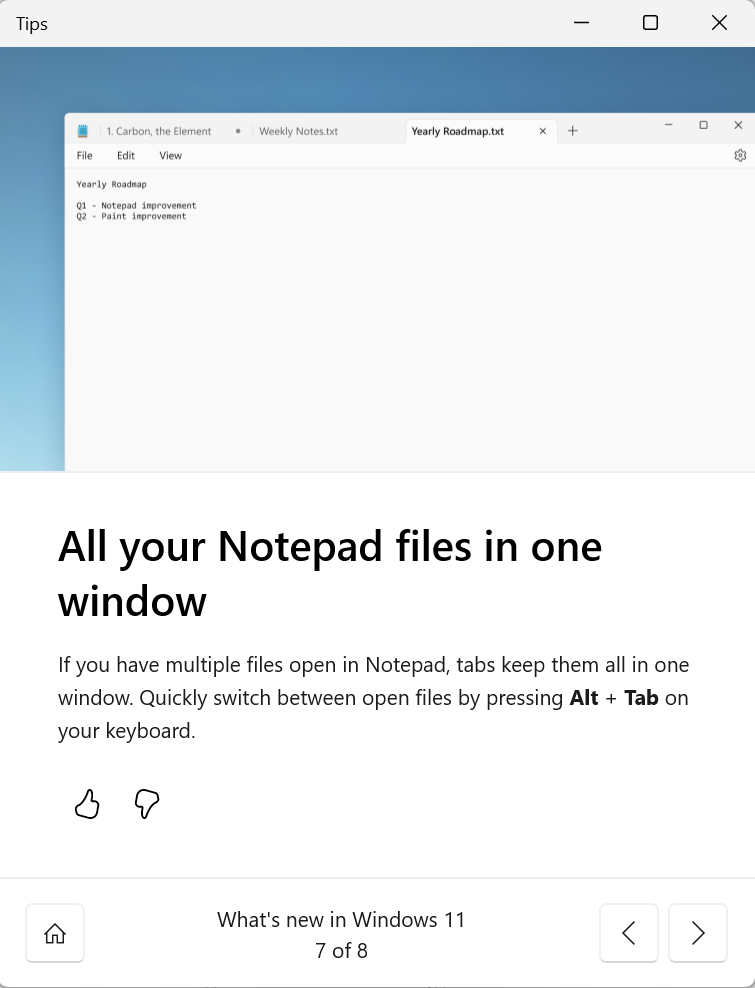Click the illustrated Notepad minimize icon

point(669,125)
